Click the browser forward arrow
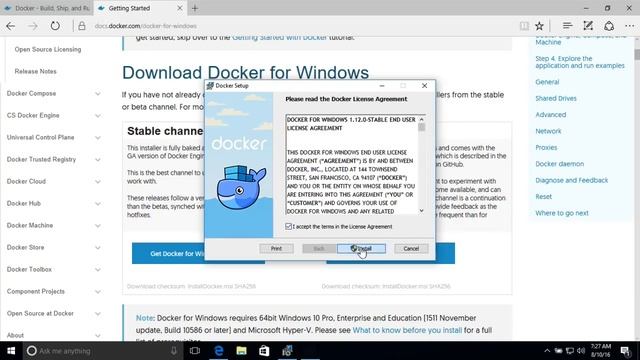 click(x=33, y=26)
